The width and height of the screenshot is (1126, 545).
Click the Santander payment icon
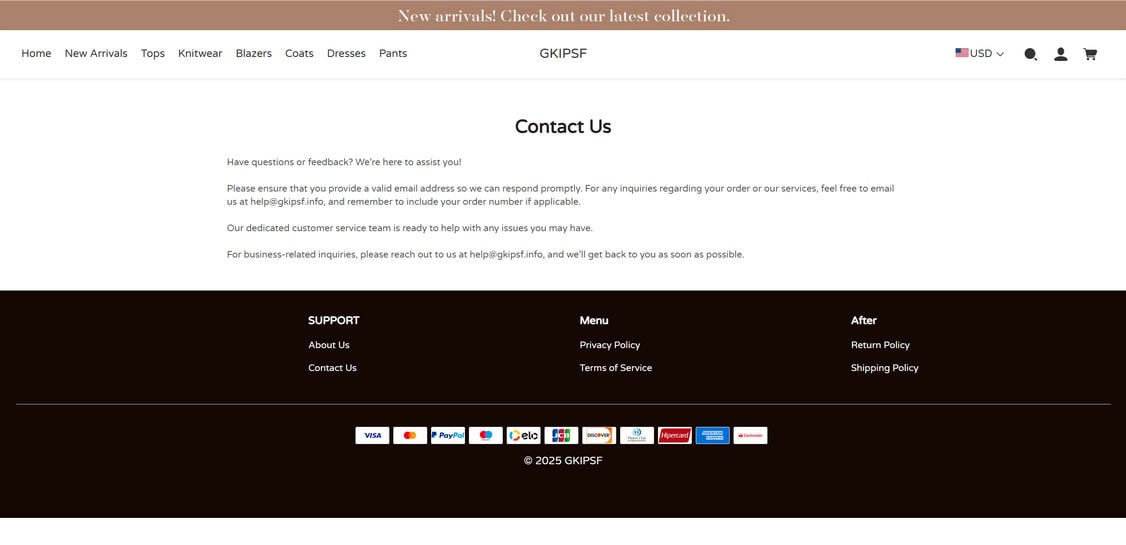click(x=750, y=435)
